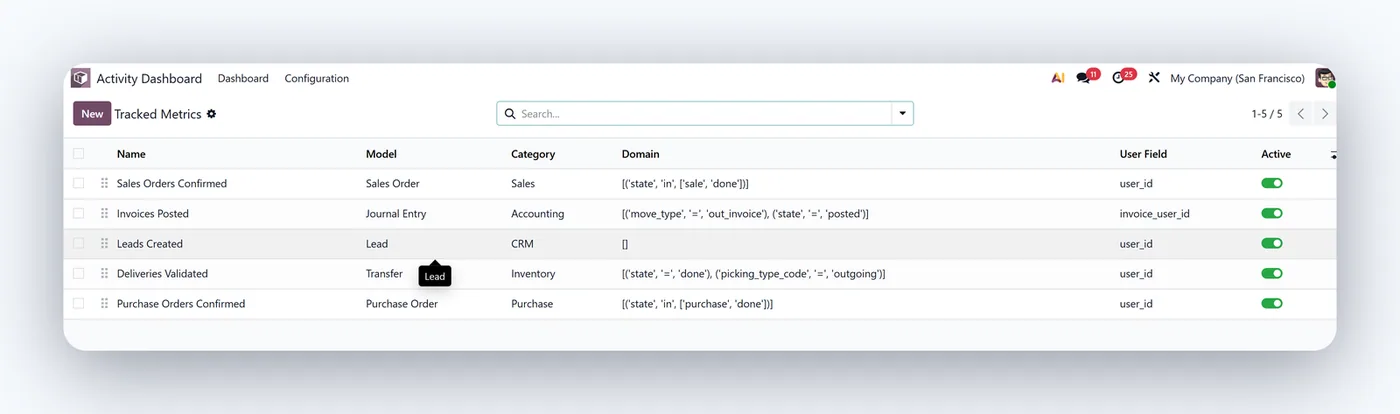Screen dimensions: 1400x414
Task: Click the Inventory category cell
Action: (533, 274)
